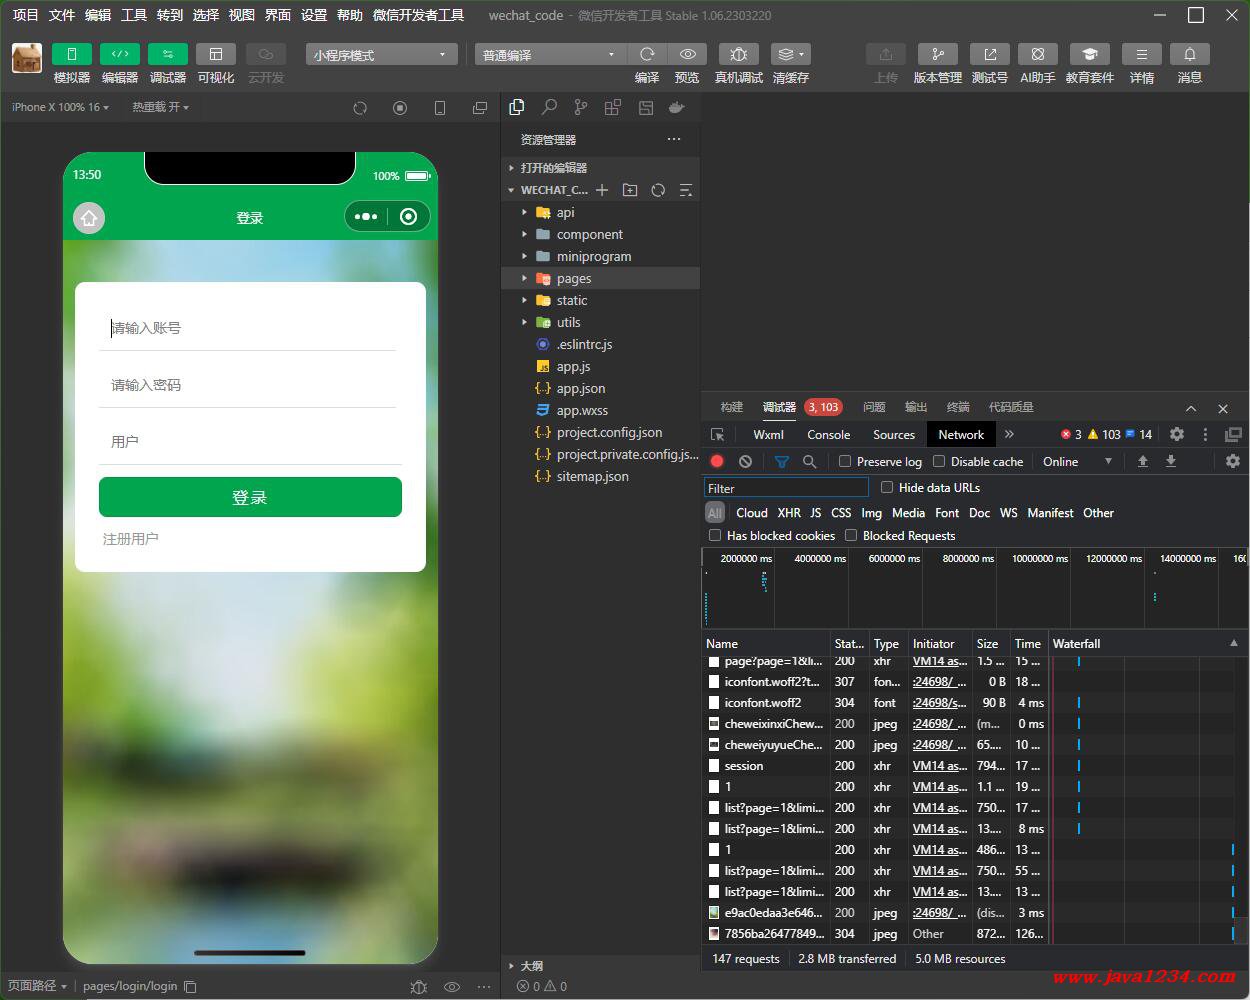1250x1000 pixels.
Task: Click the 预览 eye icon
Action: (x=687, y=54)
